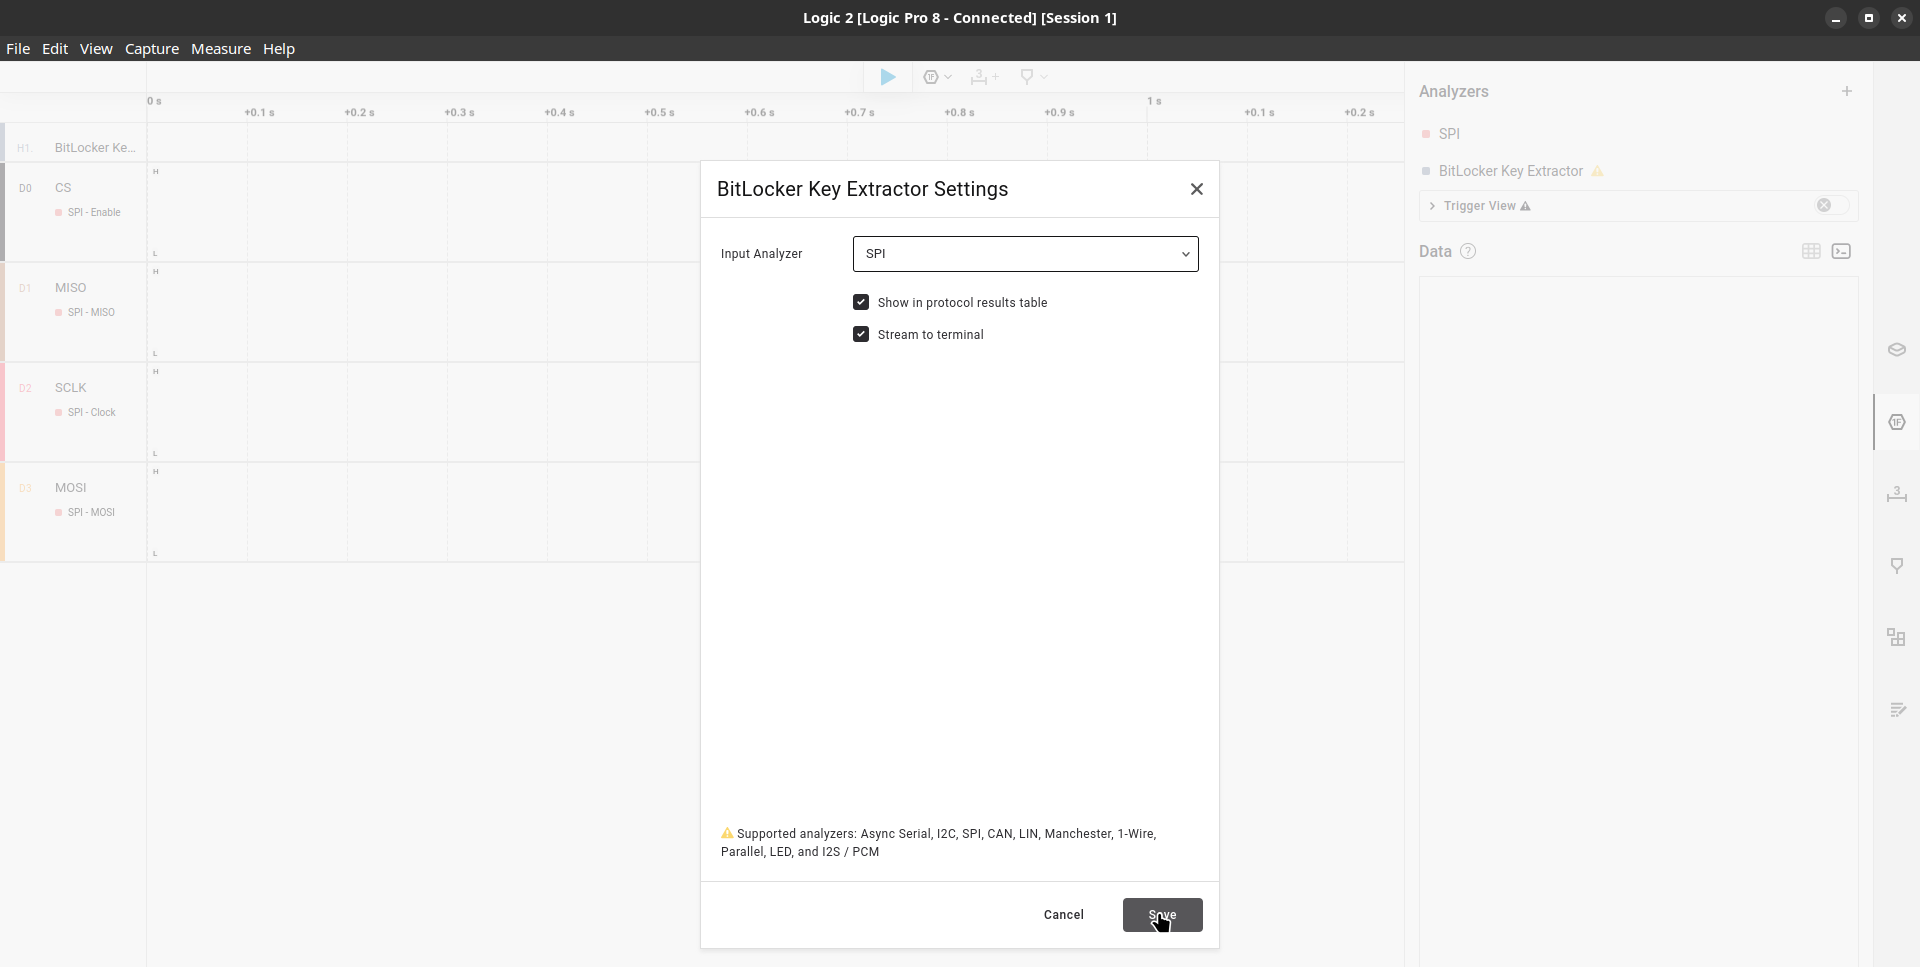This screenshot has height=967, width=1920.
Task: Click the 0 s mark on the timeline
Action: click(x=154, y=102)
